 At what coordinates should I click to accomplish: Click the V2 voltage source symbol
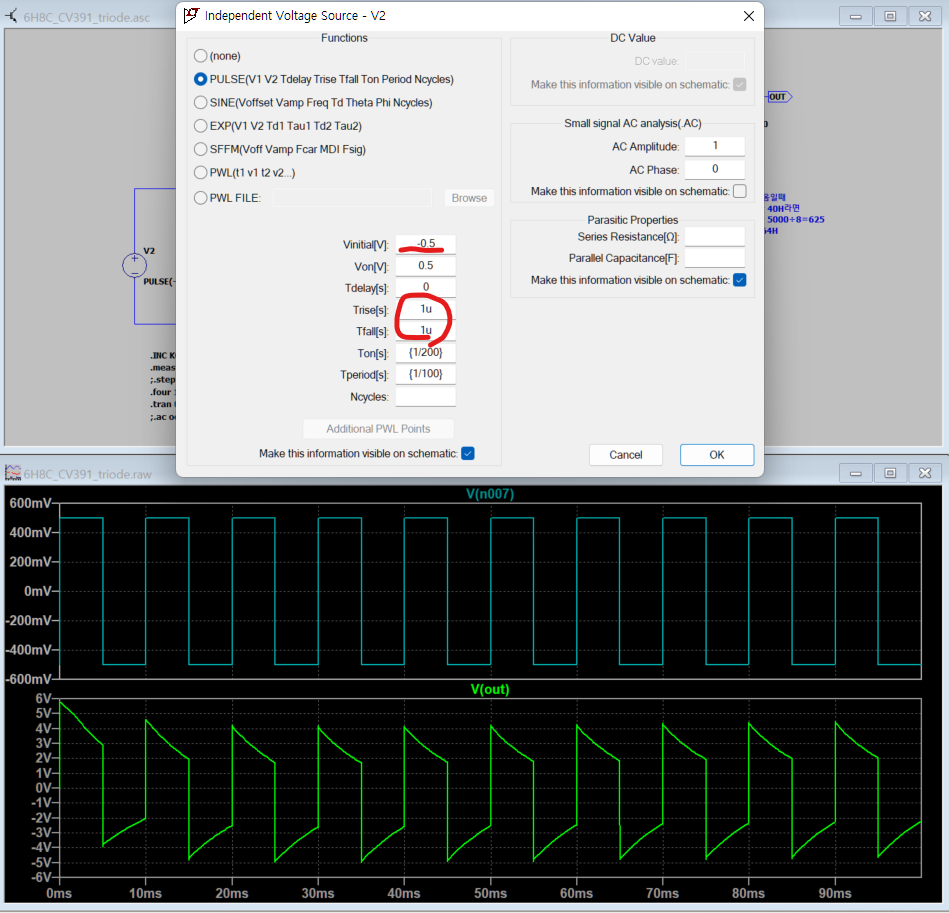[x=134, y=265]
